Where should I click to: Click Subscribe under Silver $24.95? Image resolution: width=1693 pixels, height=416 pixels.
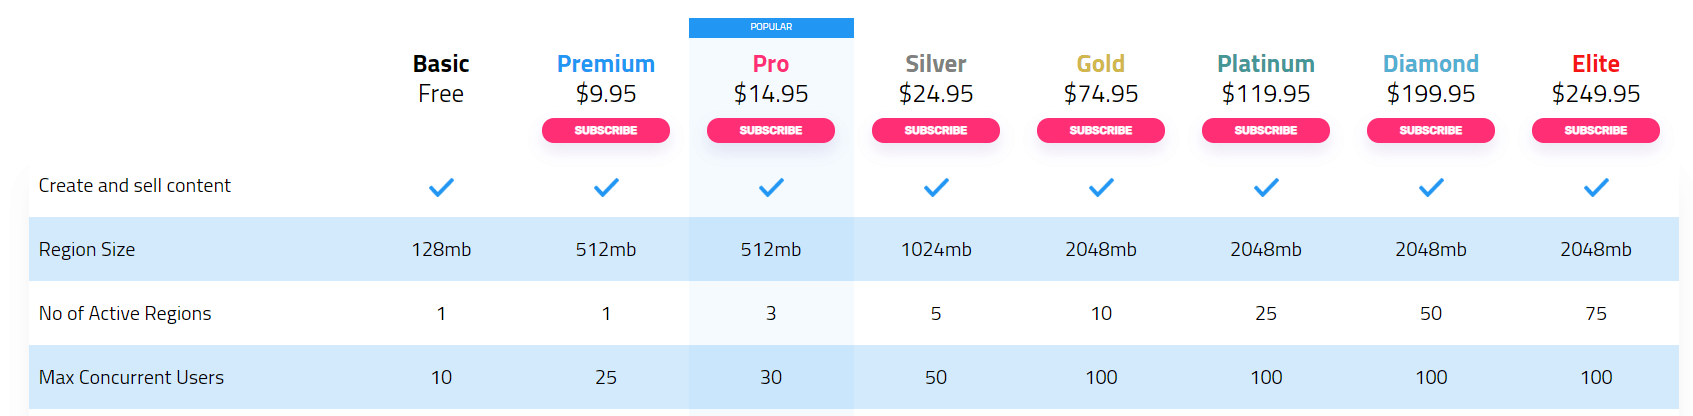click(936, 130)
